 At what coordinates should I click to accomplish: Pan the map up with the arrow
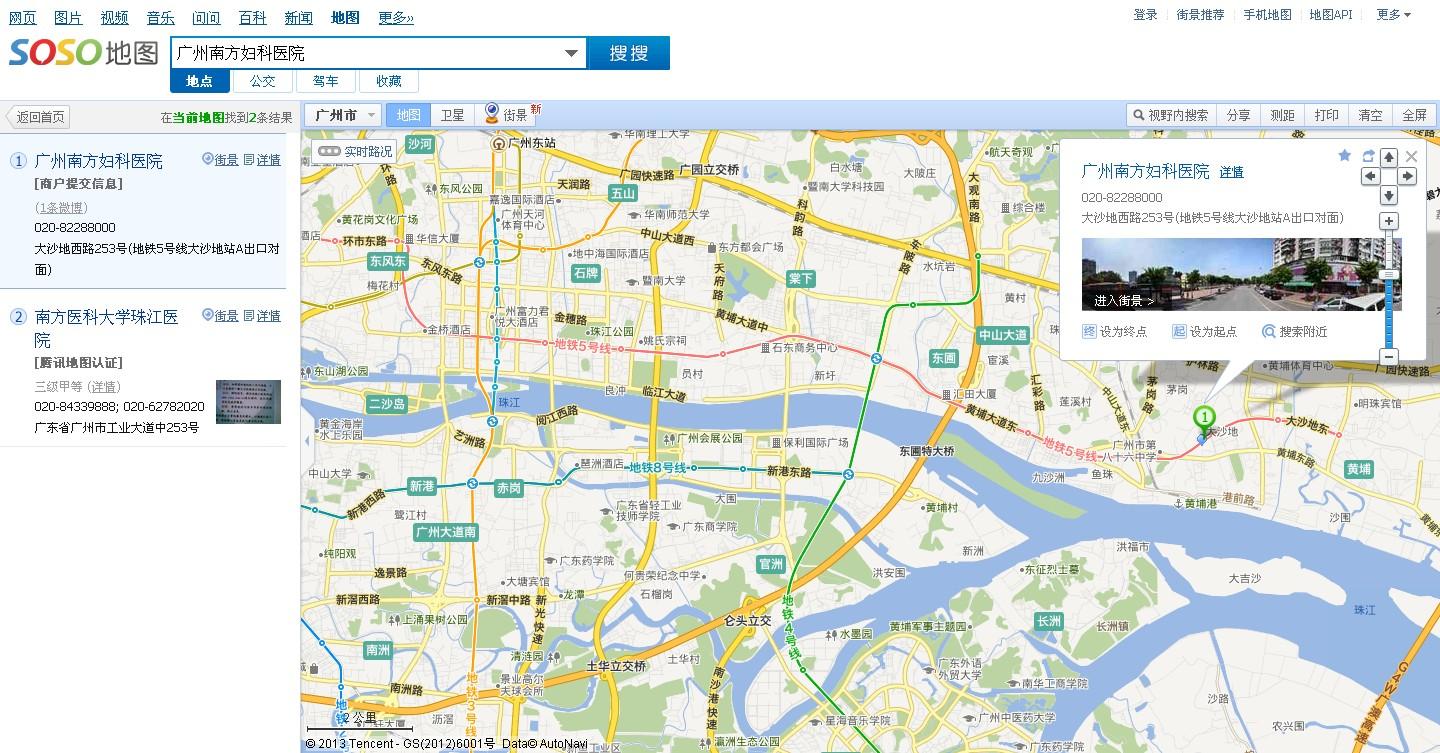[1389, 157]
